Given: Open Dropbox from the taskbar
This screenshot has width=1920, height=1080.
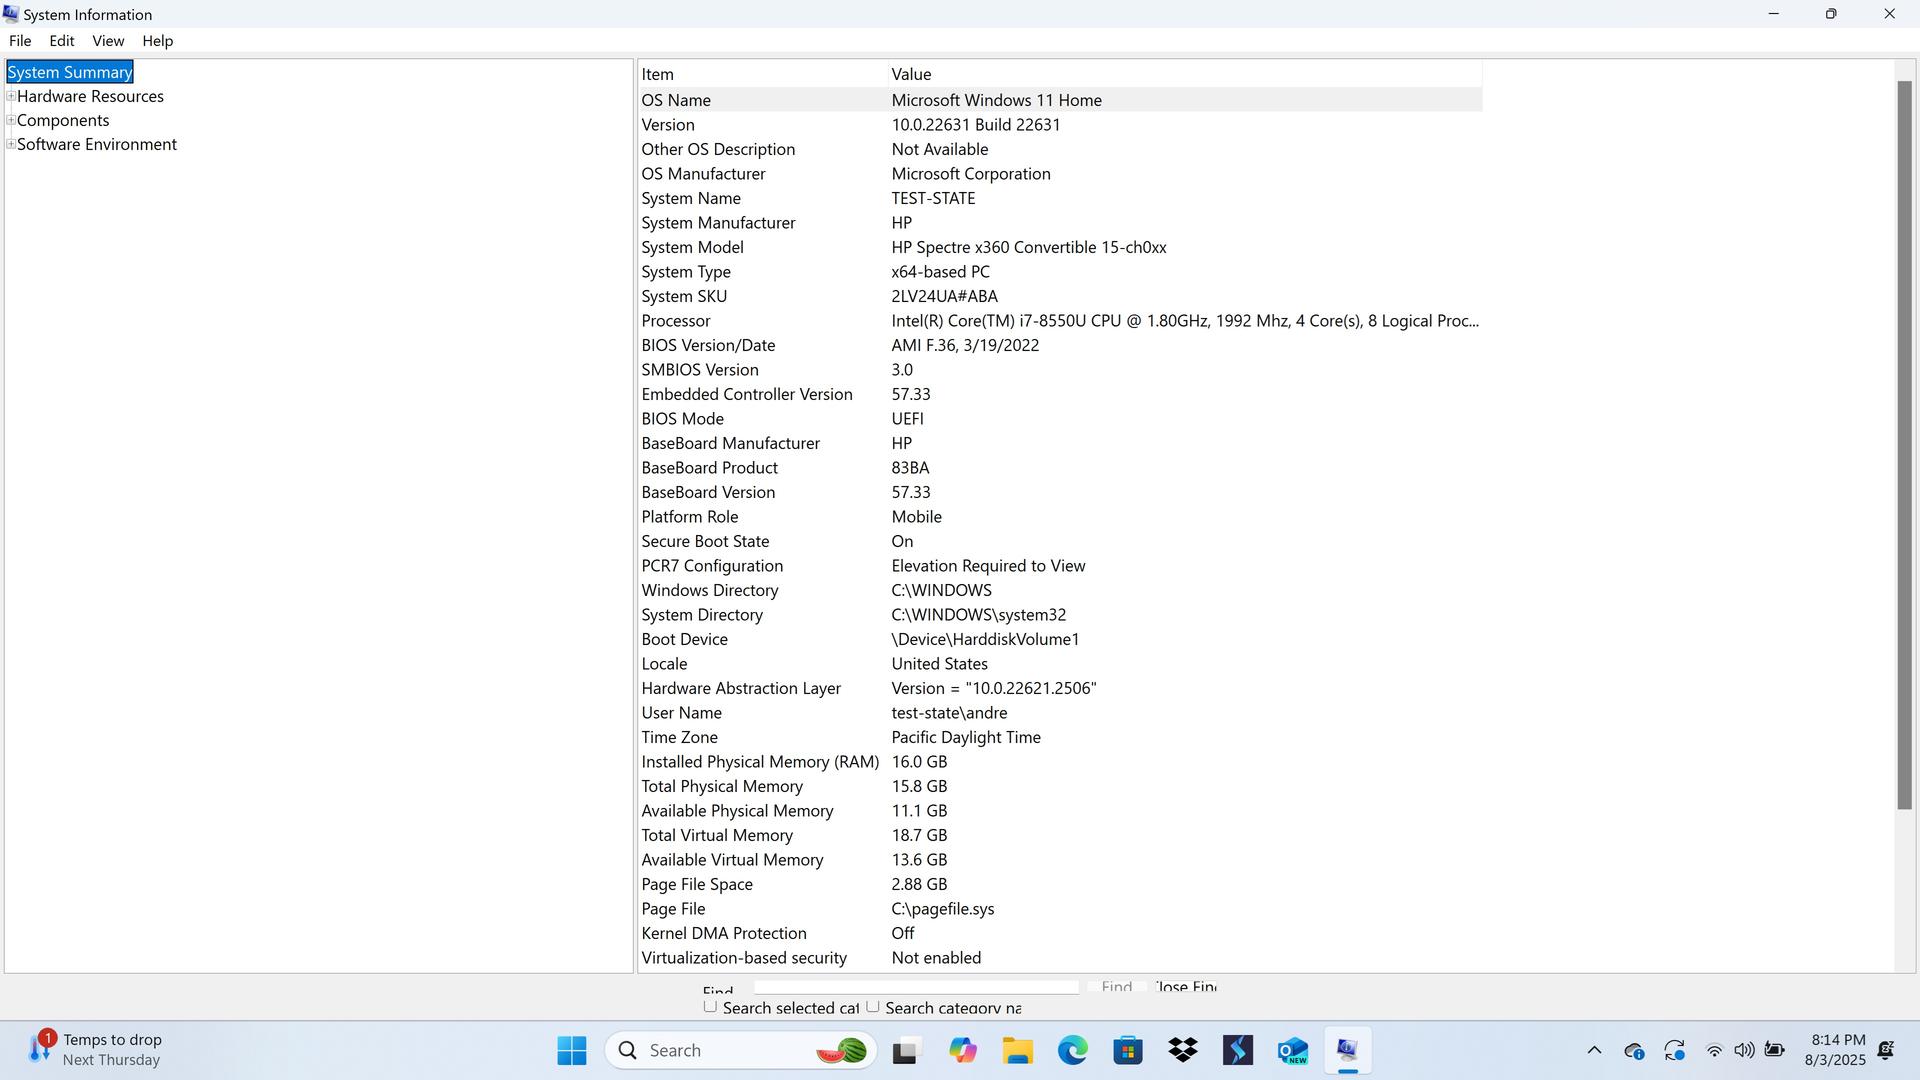Looking at the screenshot, I should (x=1183, y=1050).
